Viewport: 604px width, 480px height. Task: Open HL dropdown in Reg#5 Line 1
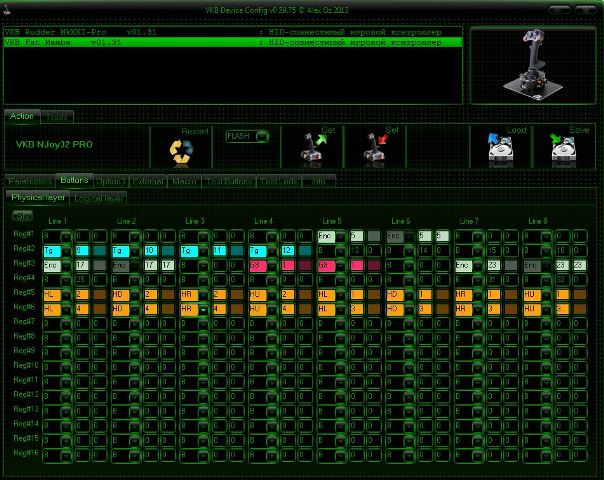coord(66,295)
